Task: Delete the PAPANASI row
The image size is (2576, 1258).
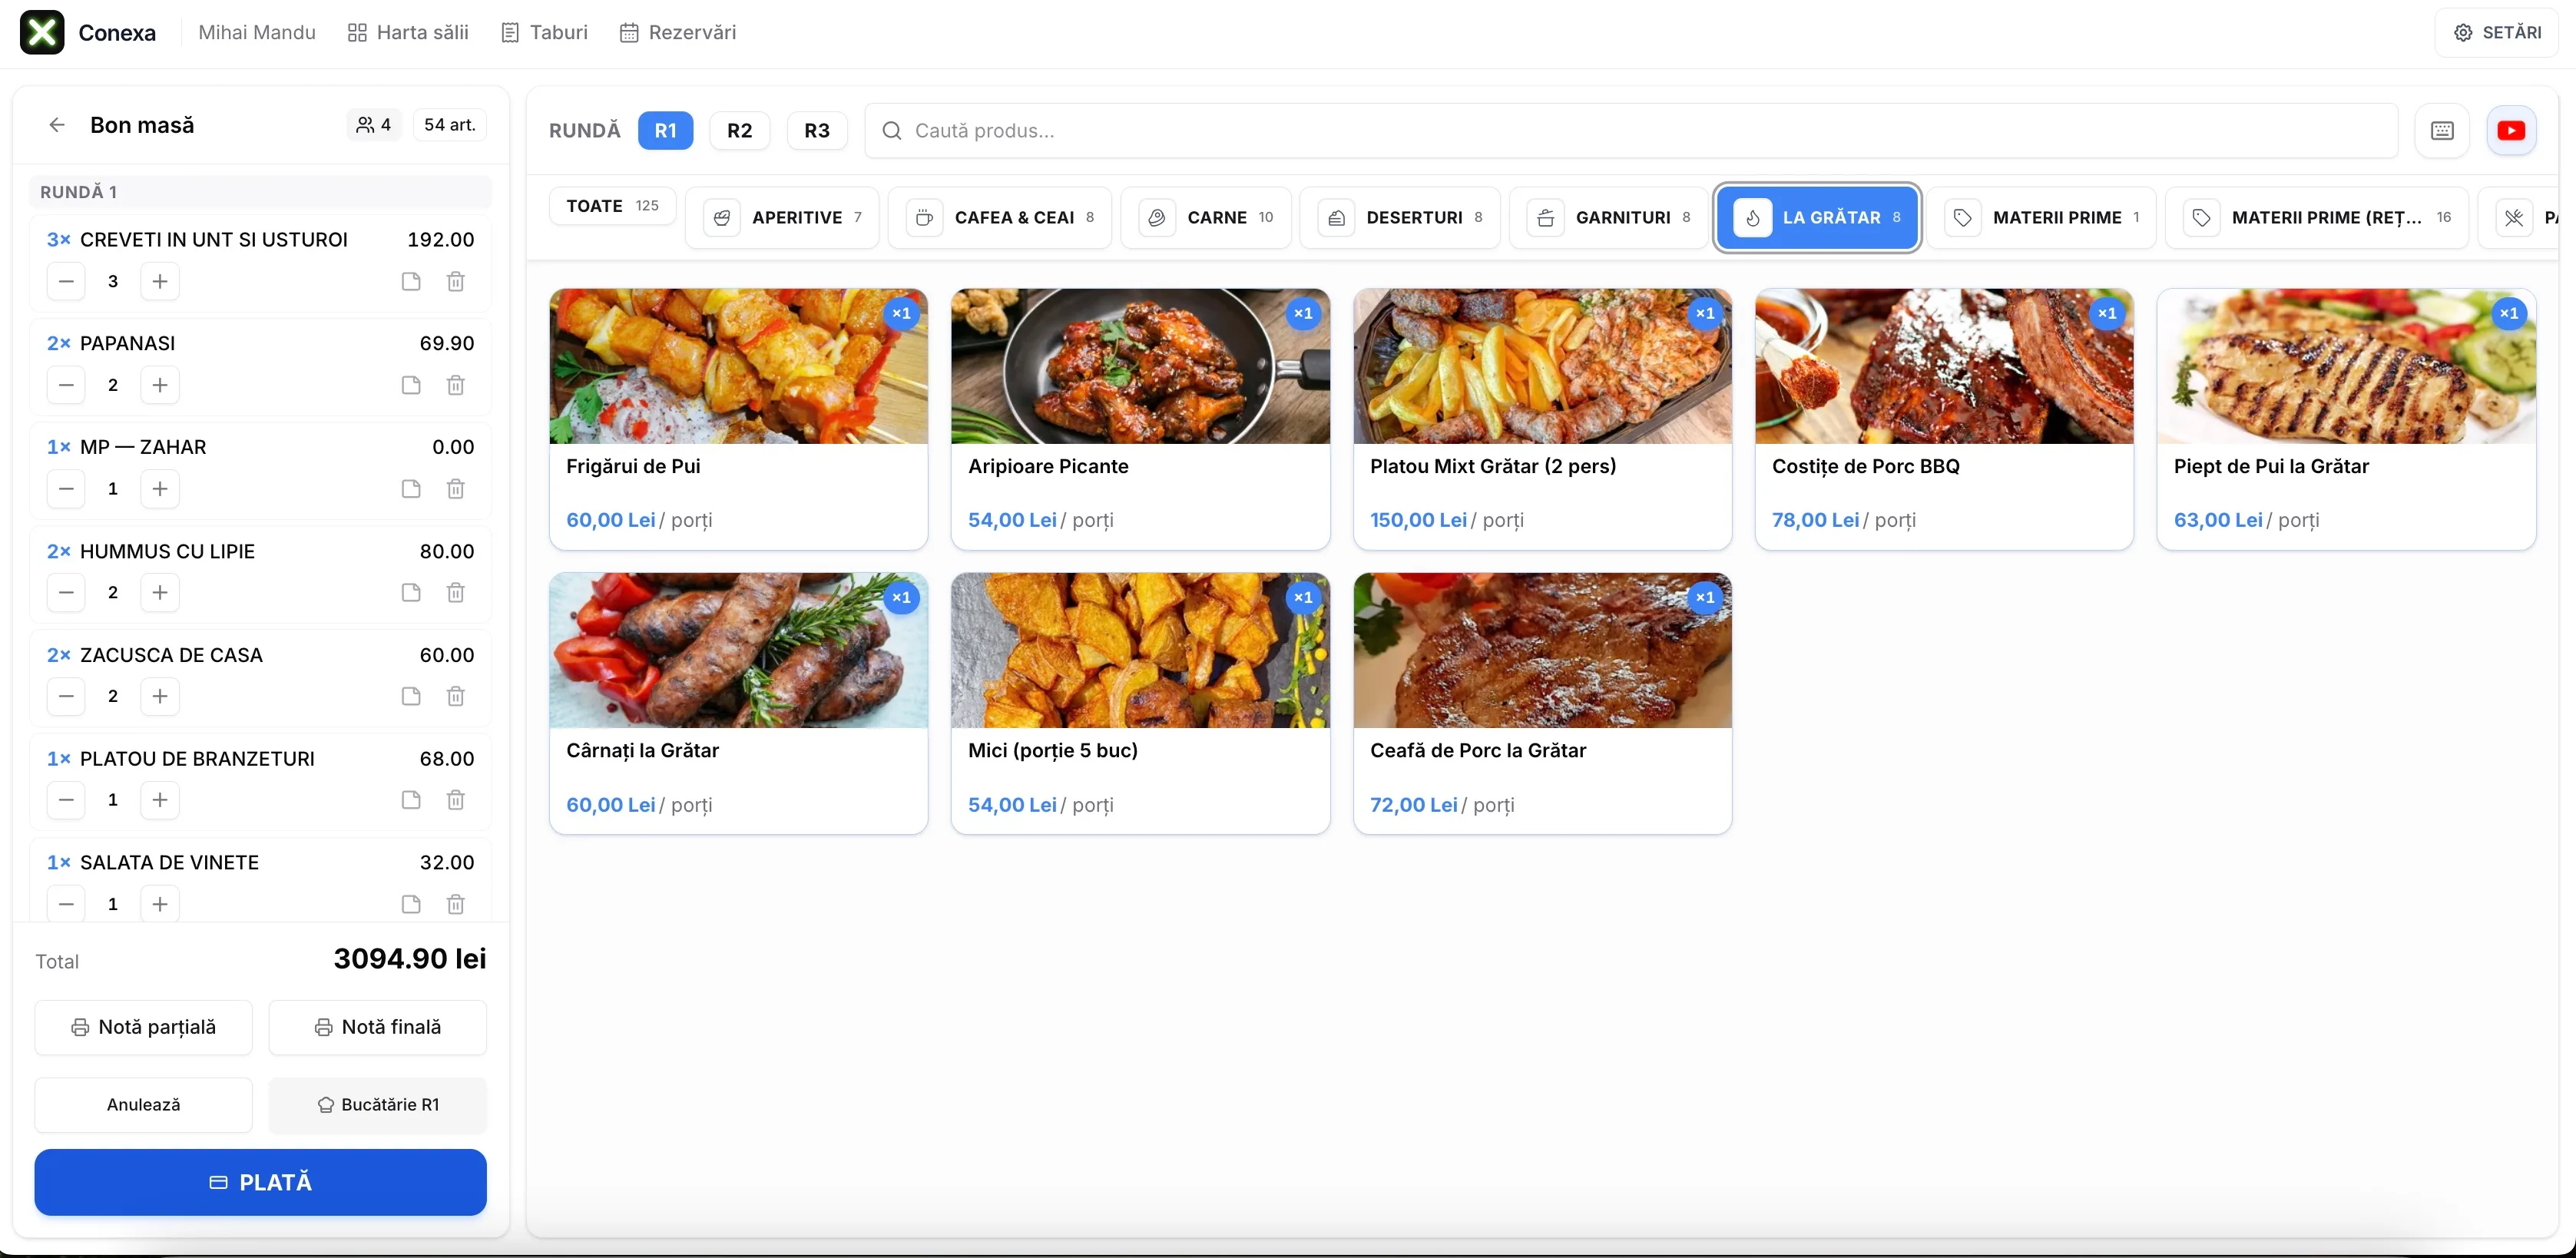Action: pos(456,385)
